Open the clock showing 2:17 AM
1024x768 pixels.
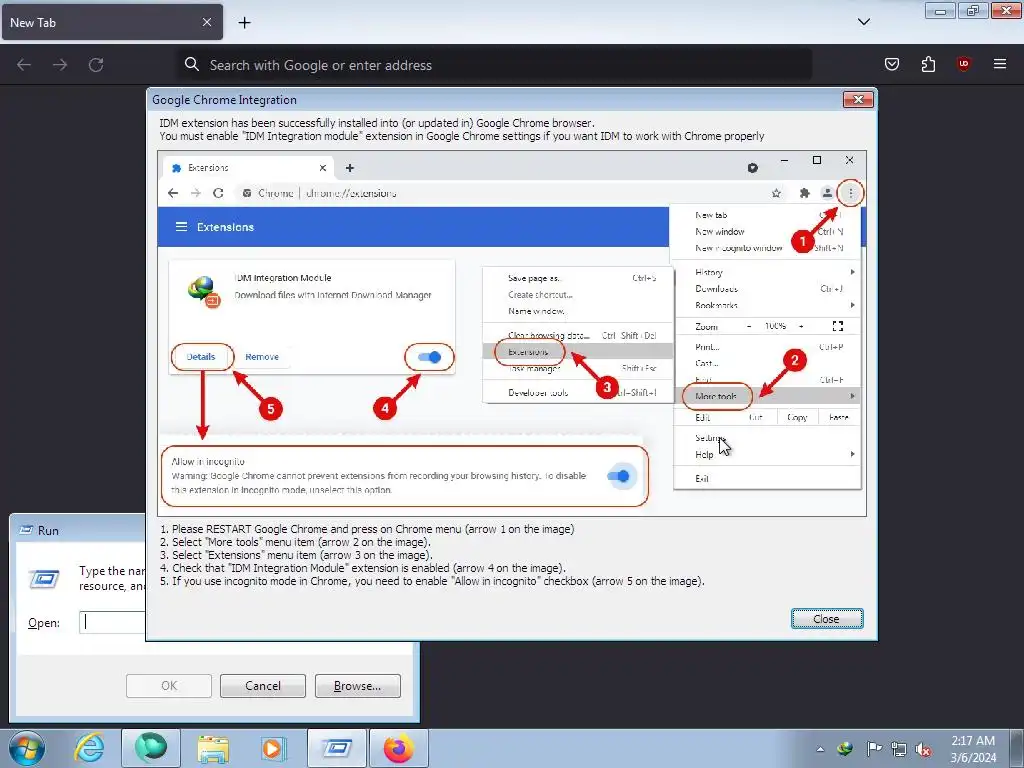973,749
